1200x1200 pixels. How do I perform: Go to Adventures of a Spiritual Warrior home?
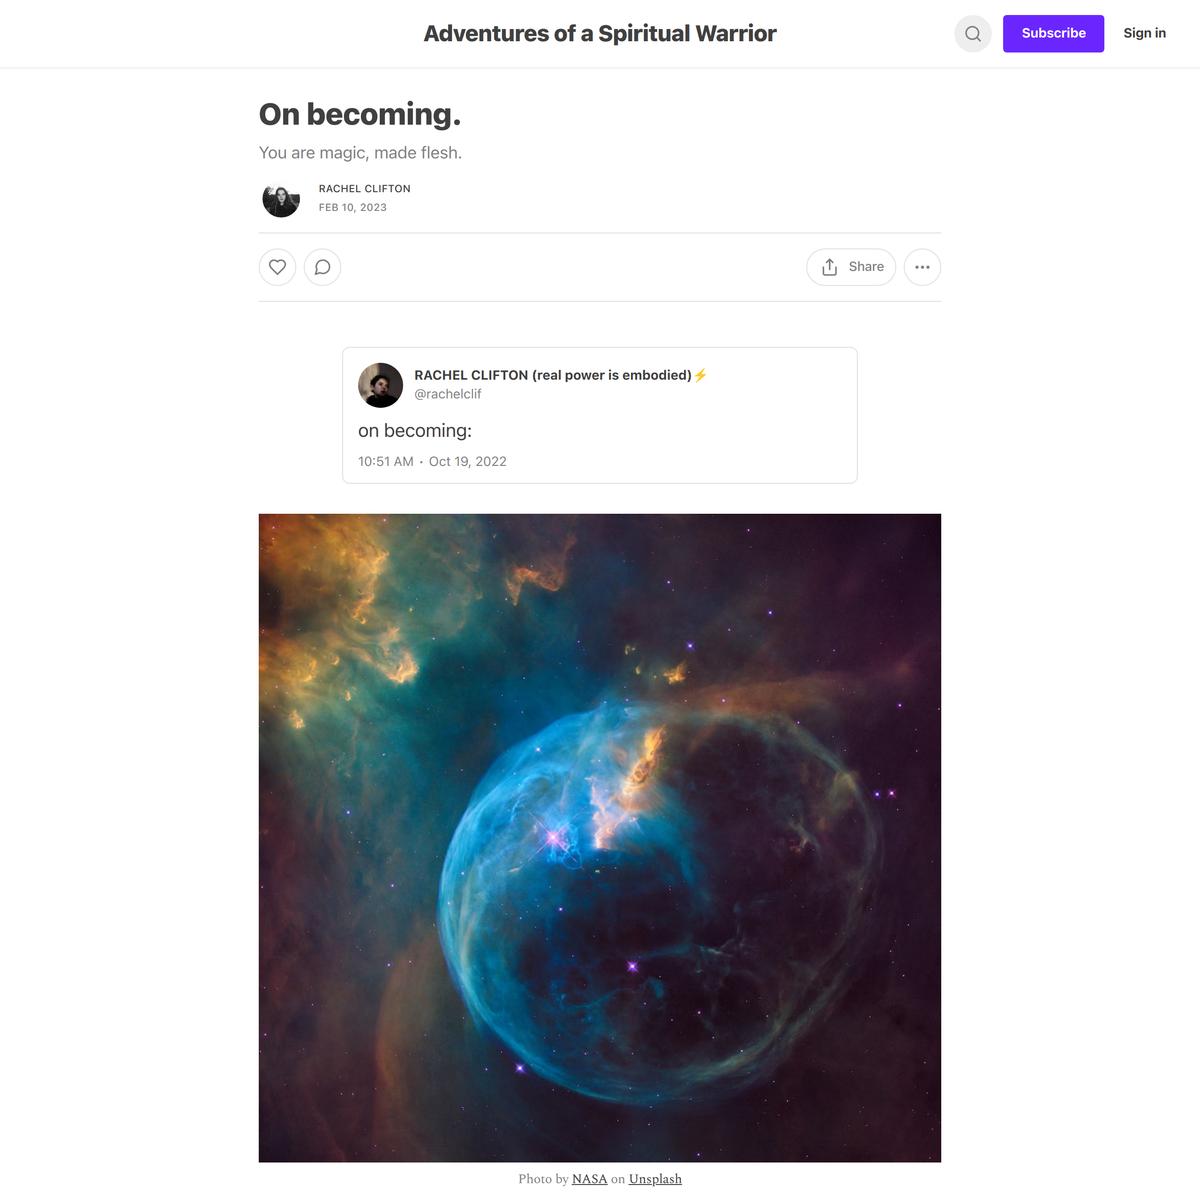click(600, 33)
